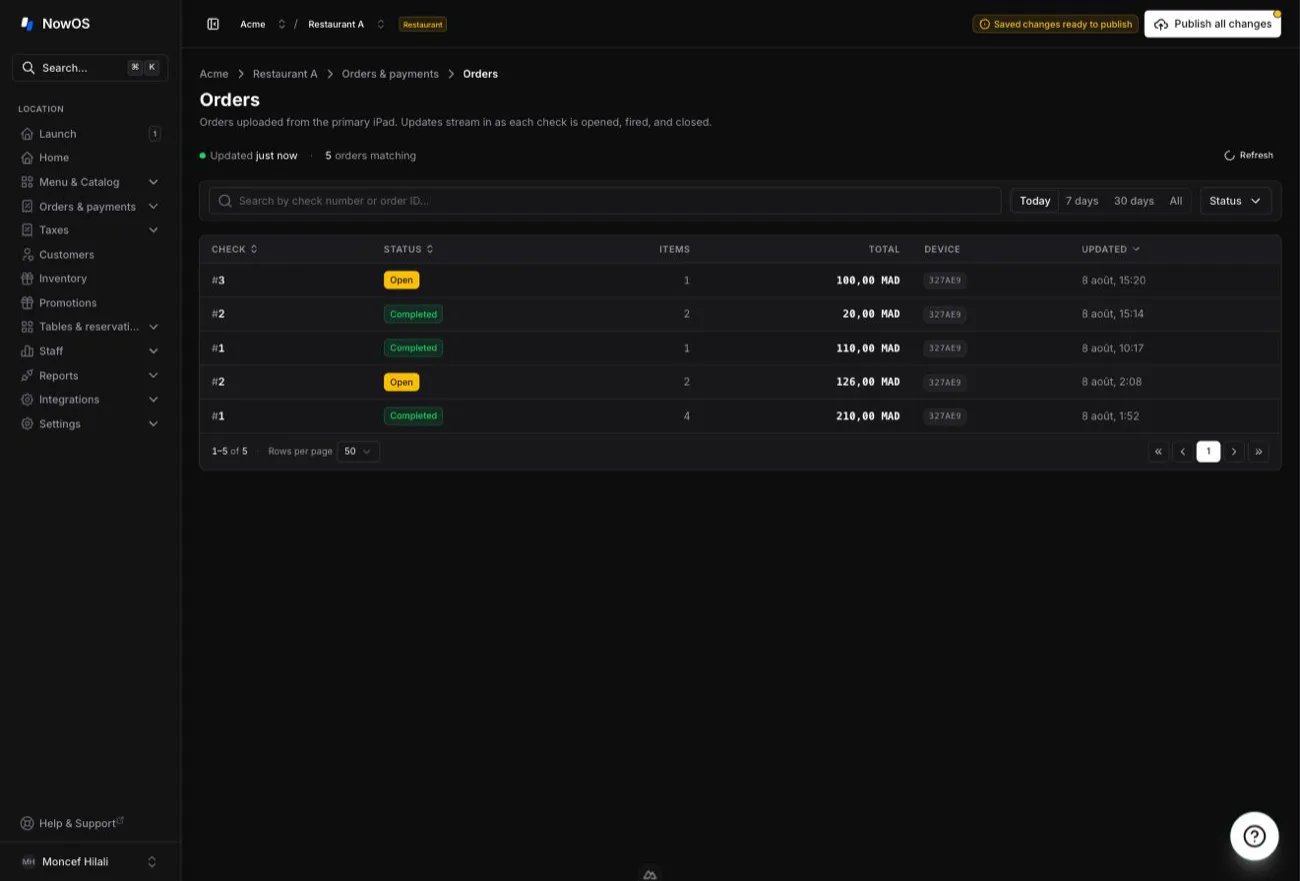This screenshot has width=1300, height=881.
Task: Expand the Reports section chevron
Action: coord(153,375)
